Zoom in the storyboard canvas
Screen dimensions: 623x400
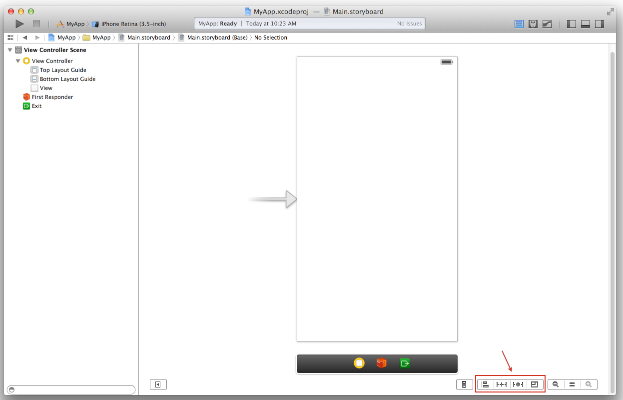(590, 384)
